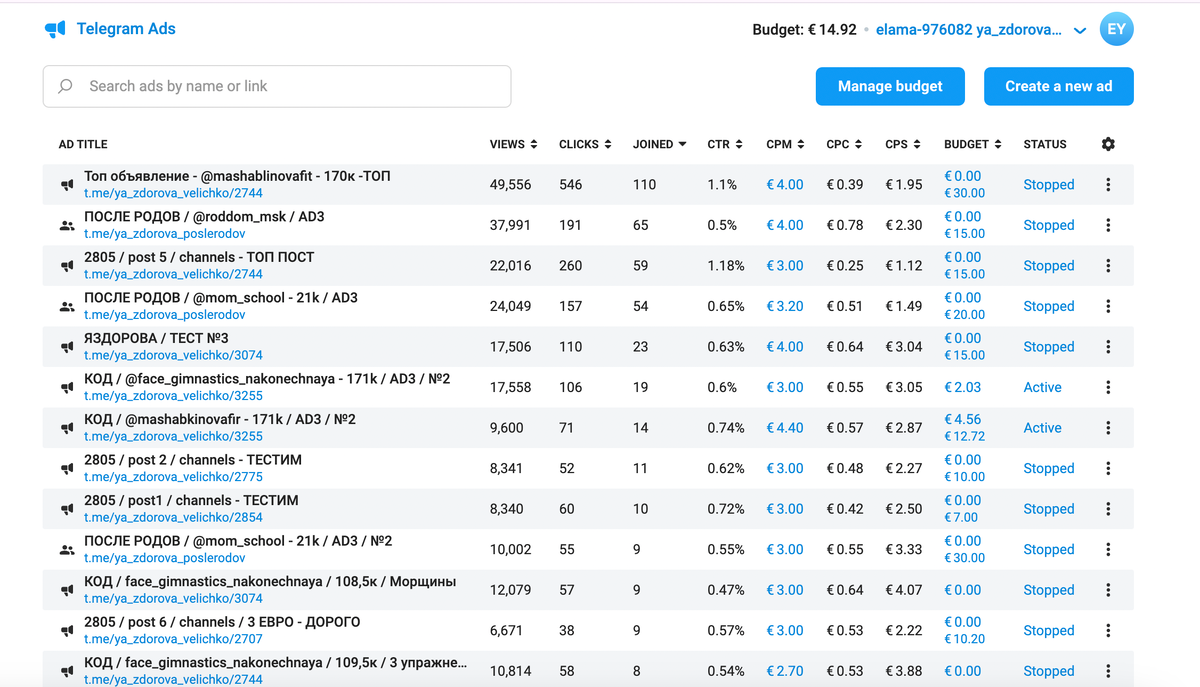The image size is (1200, 687).
Task: Sort table by CPM column
Action: pos(785,144)
